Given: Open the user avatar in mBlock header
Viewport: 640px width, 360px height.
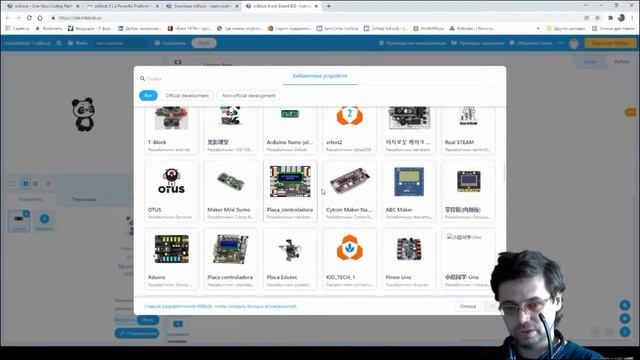Looking at the screenshot, I should coord(574,43).
